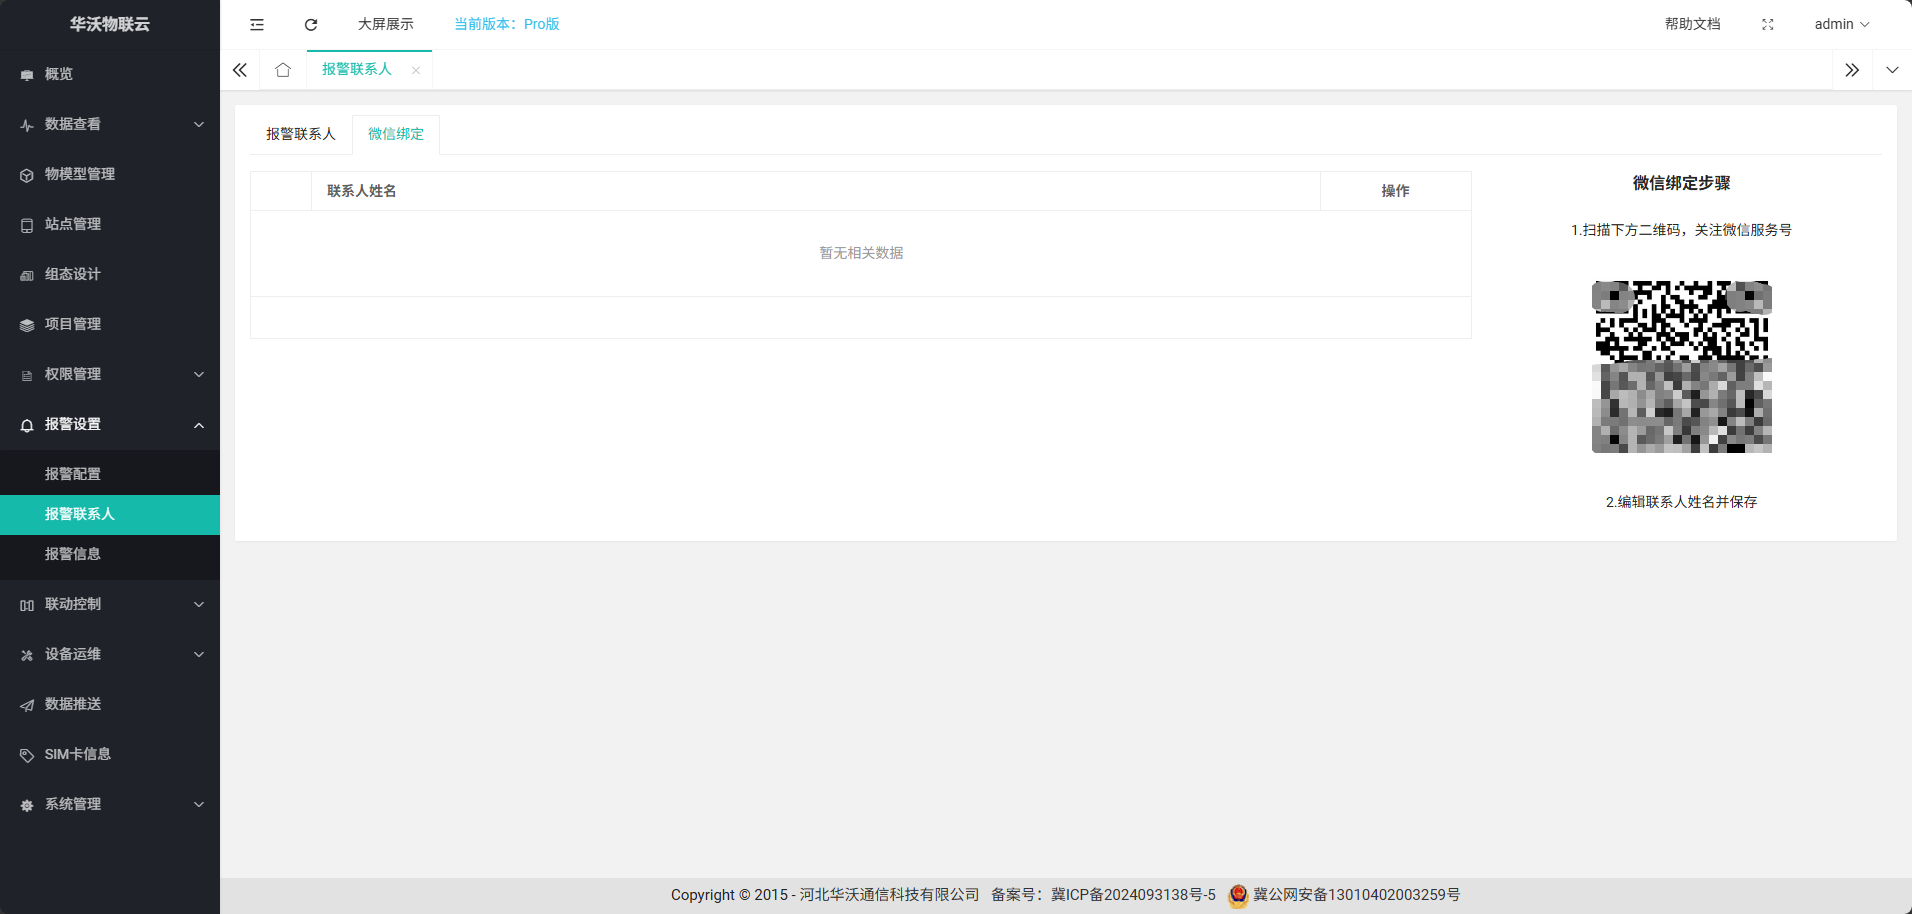Click the refresh page icon
Viewport: 1912px width, 914px height.
(x=311, y=24)
